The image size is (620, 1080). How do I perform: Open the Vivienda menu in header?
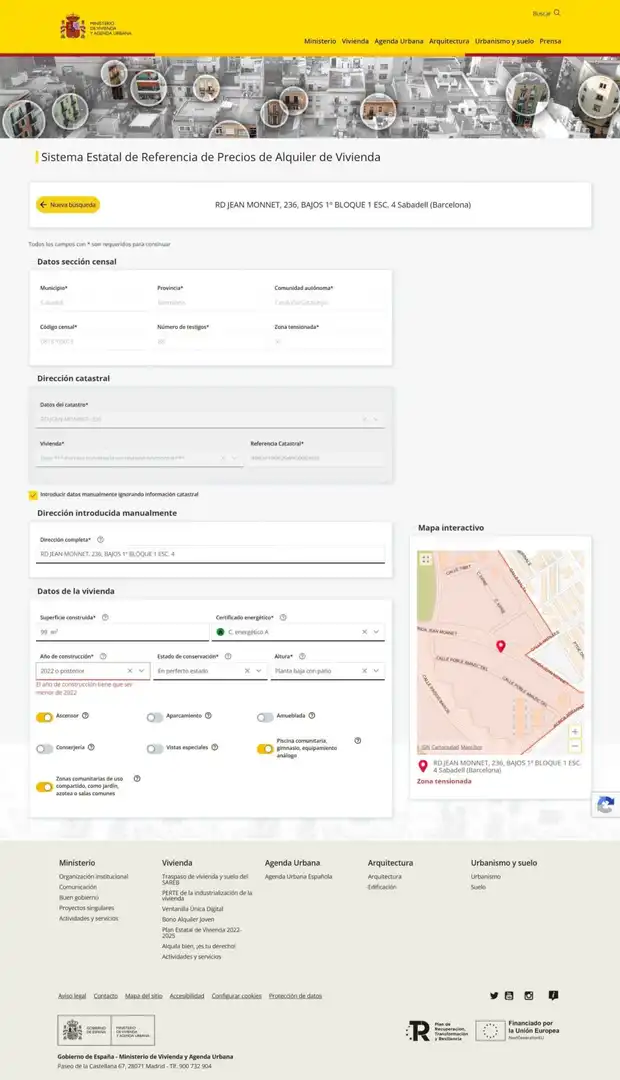(x=355, y=41)
